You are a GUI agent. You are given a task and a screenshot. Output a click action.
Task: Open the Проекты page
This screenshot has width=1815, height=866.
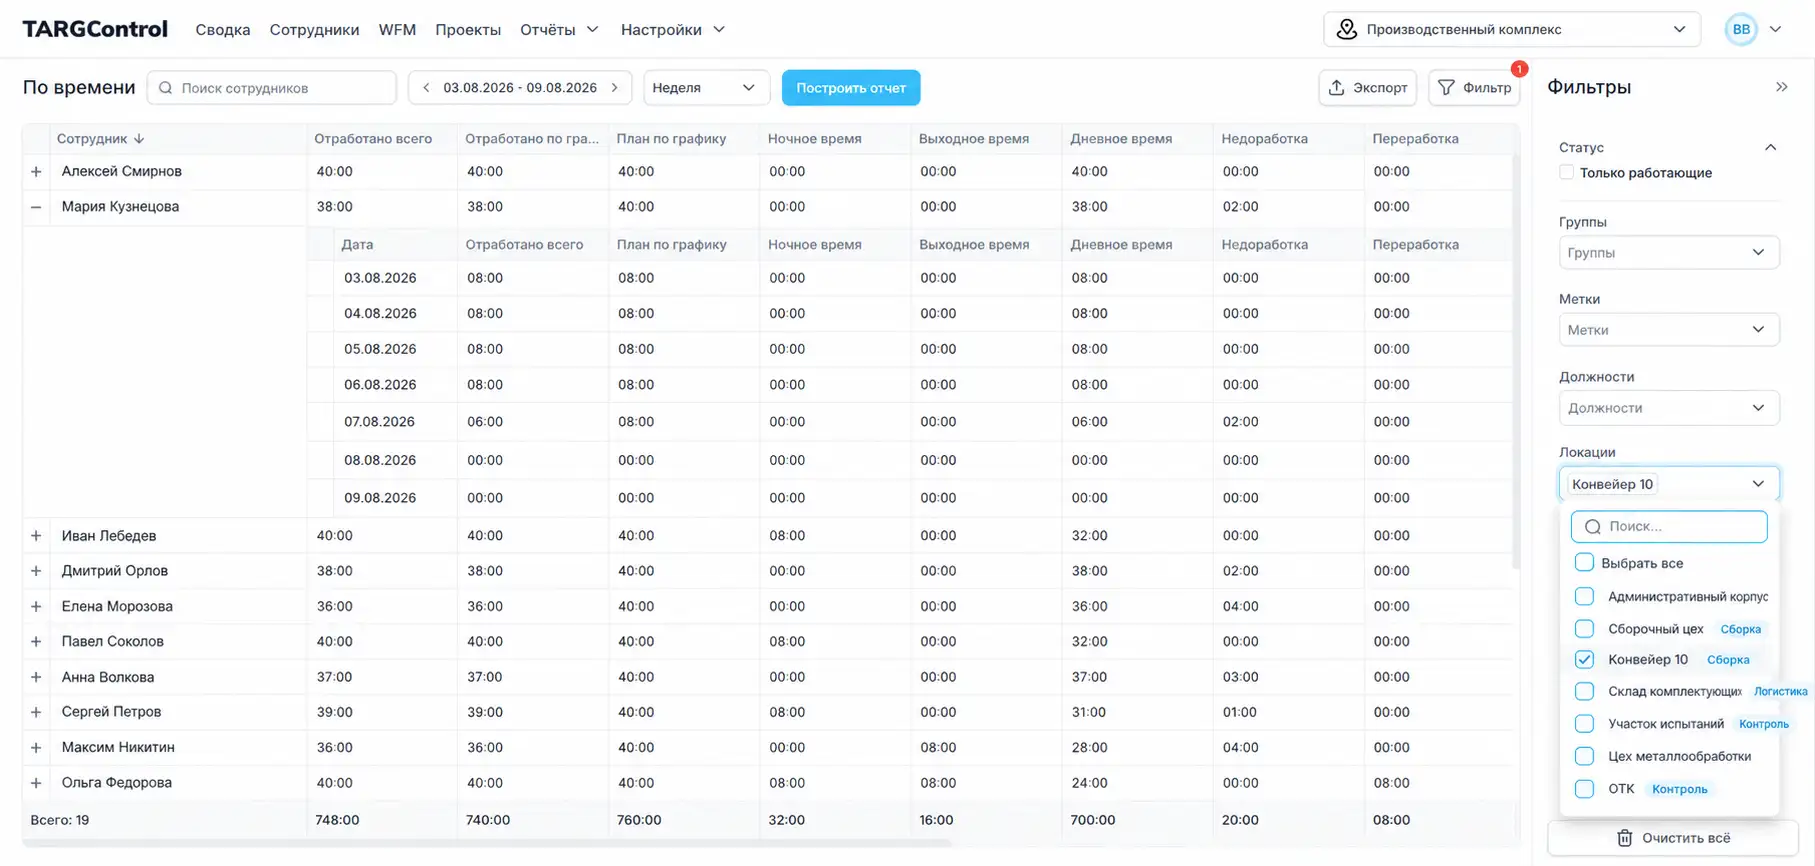coord(468,29)
